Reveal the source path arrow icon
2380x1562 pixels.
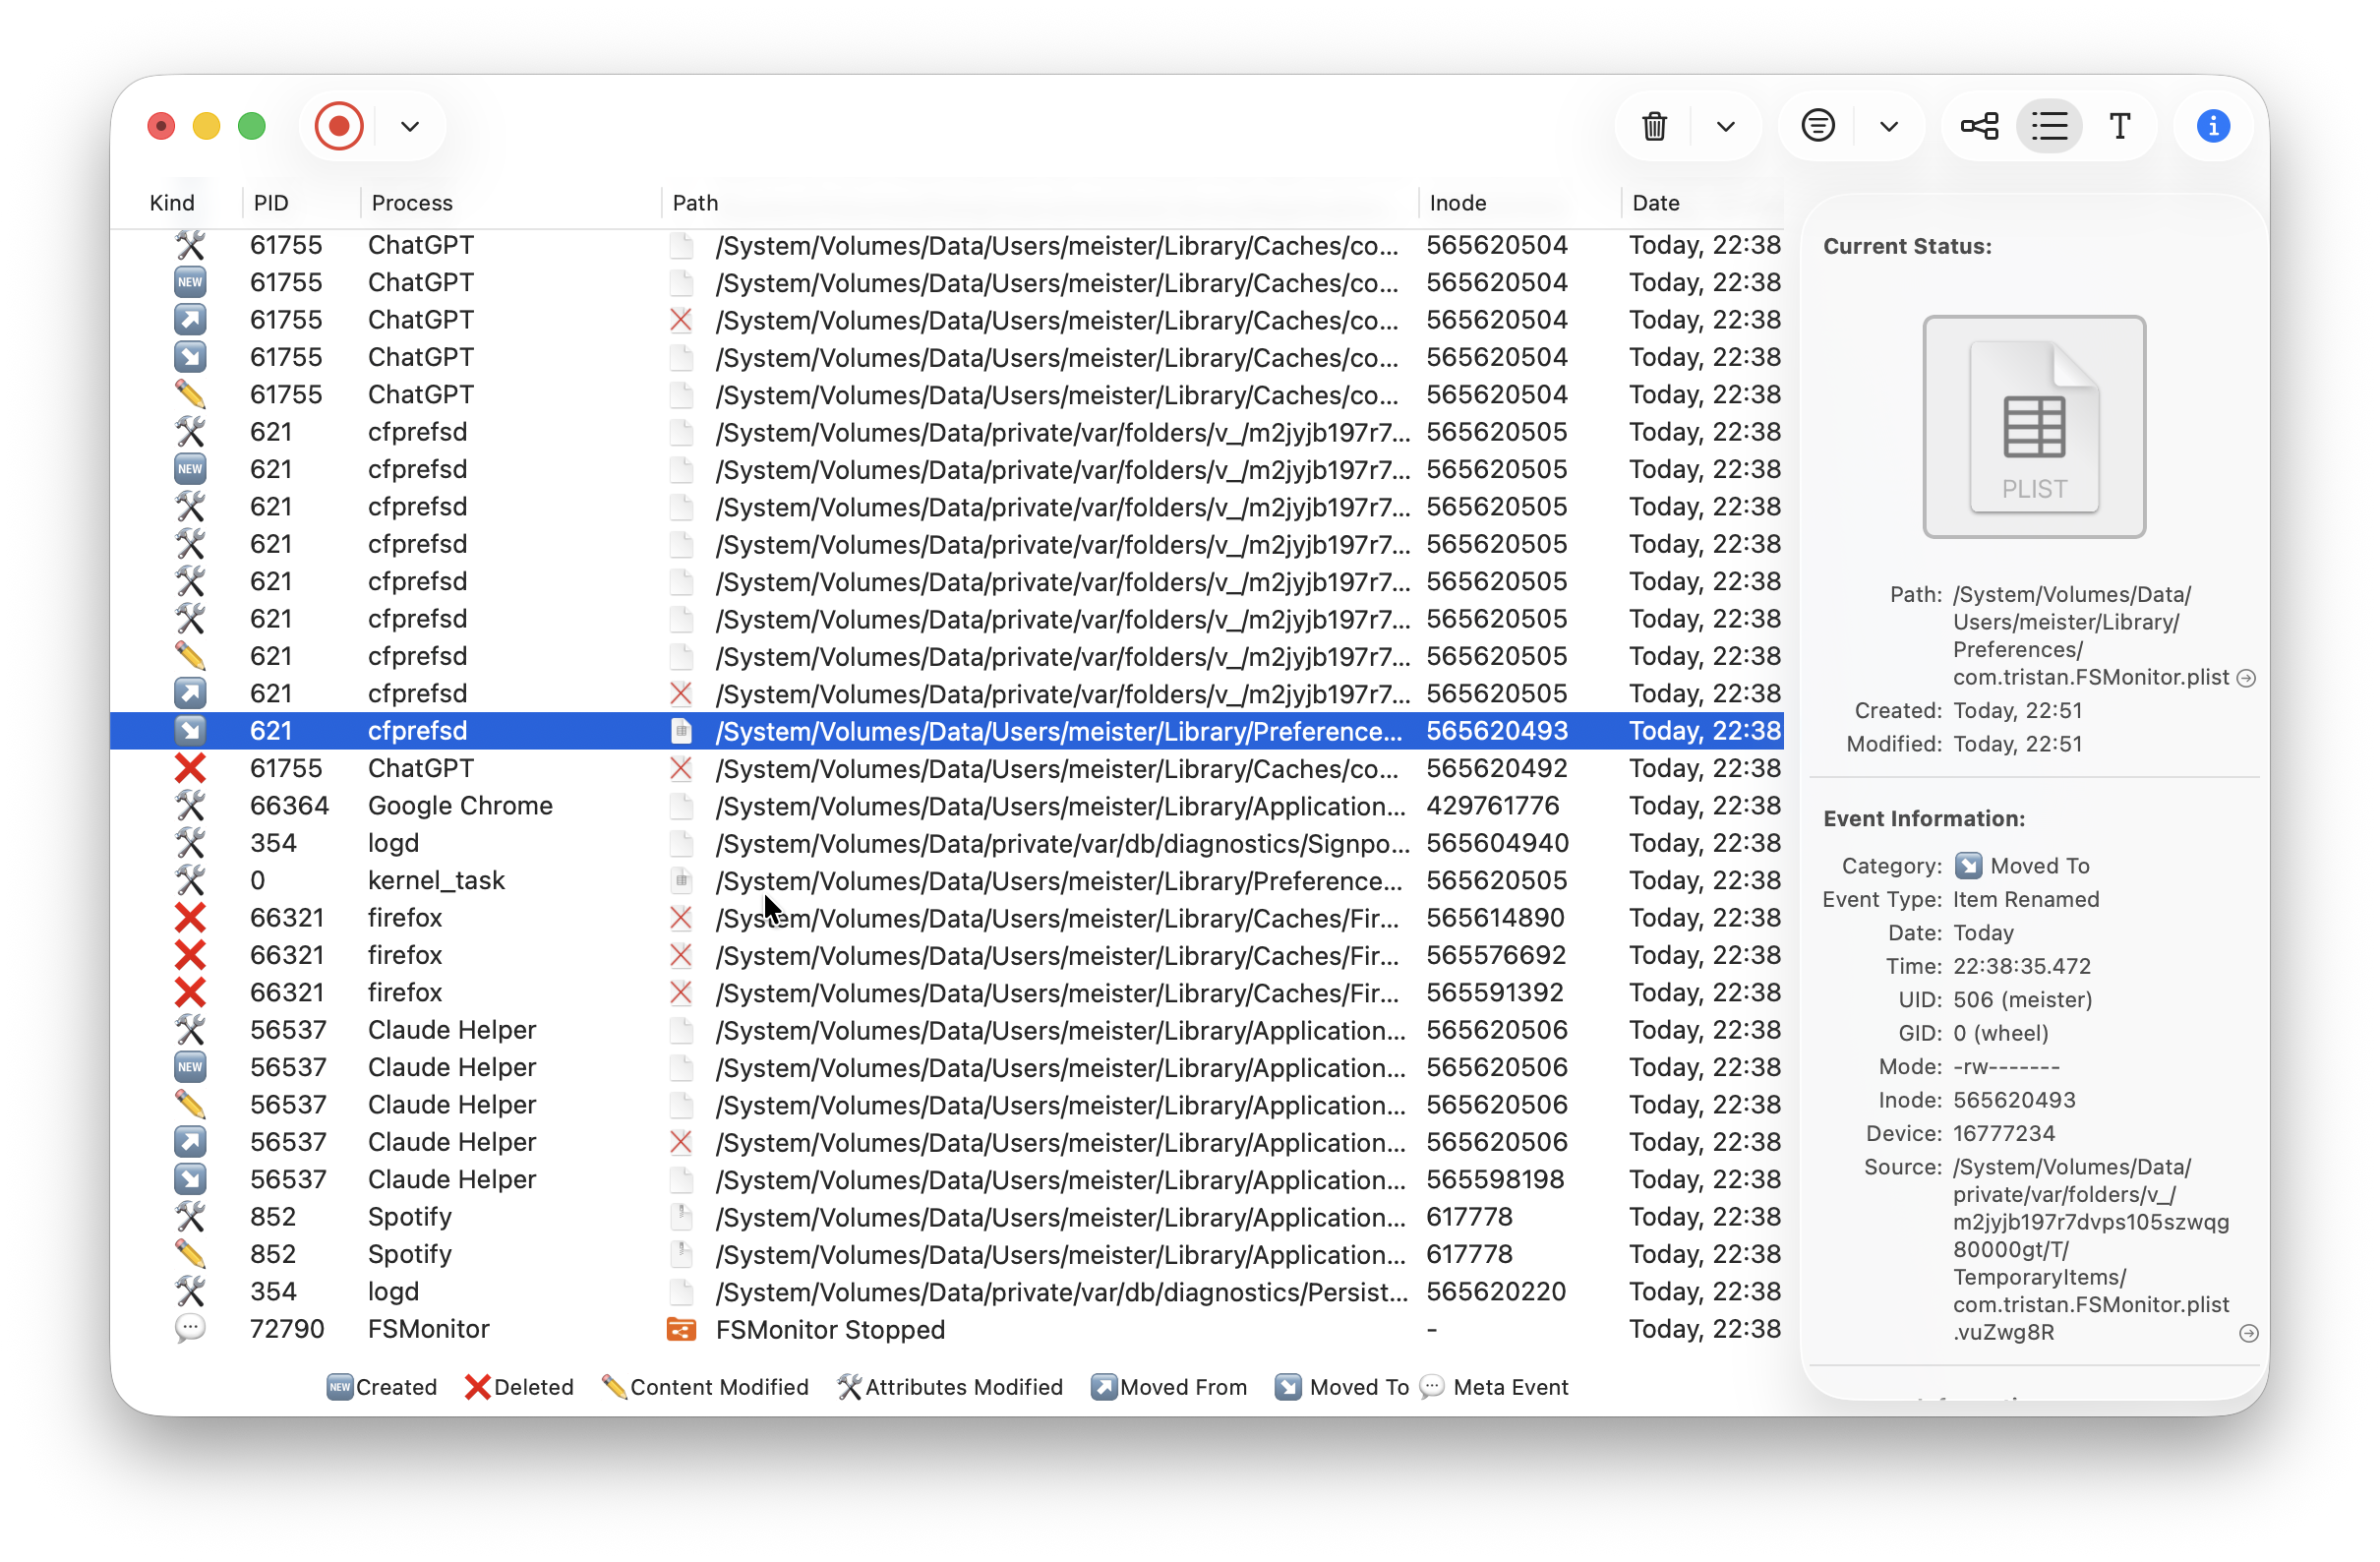pos(2248,1333)
